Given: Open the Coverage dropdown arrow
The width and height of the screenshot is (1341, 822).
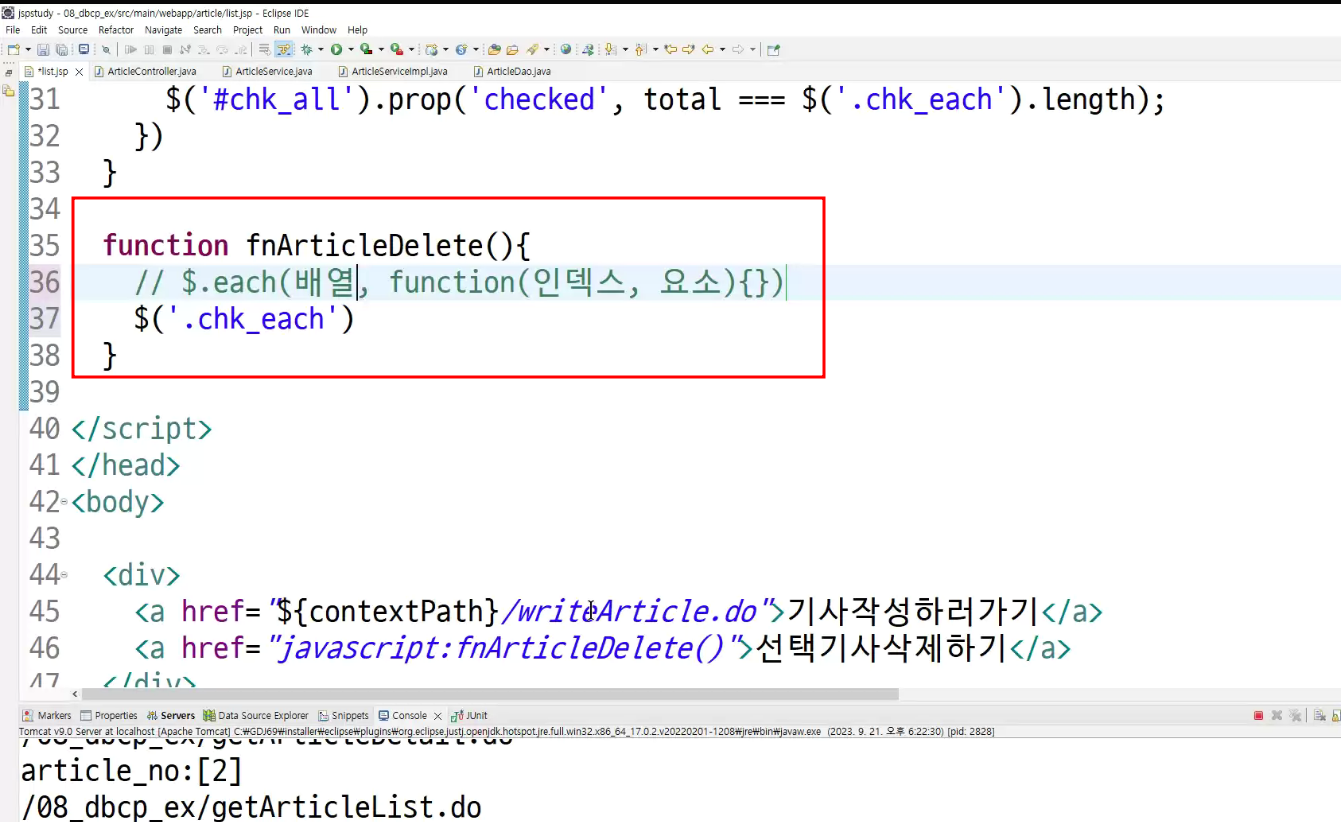Looking at the screenshot, I should click(380, 49).
